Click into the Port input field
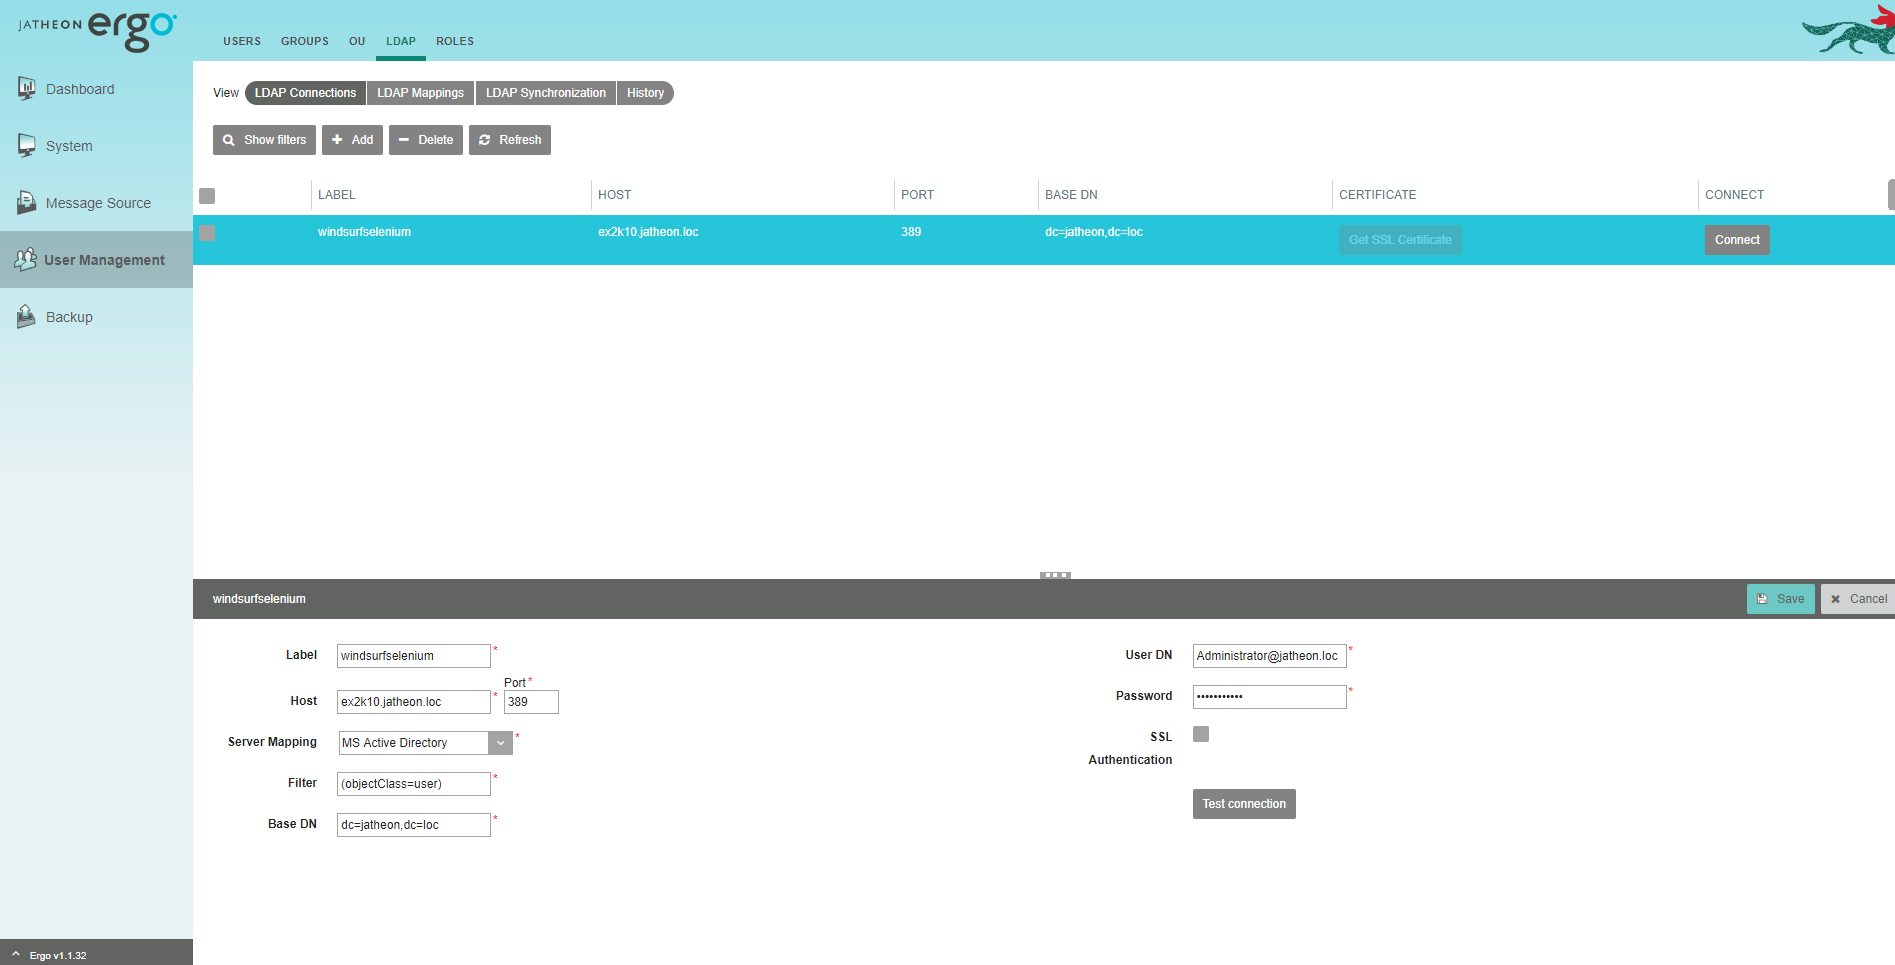Image resolution: width=1895 pixels, height=965 pixels. (x=531, y=702)
